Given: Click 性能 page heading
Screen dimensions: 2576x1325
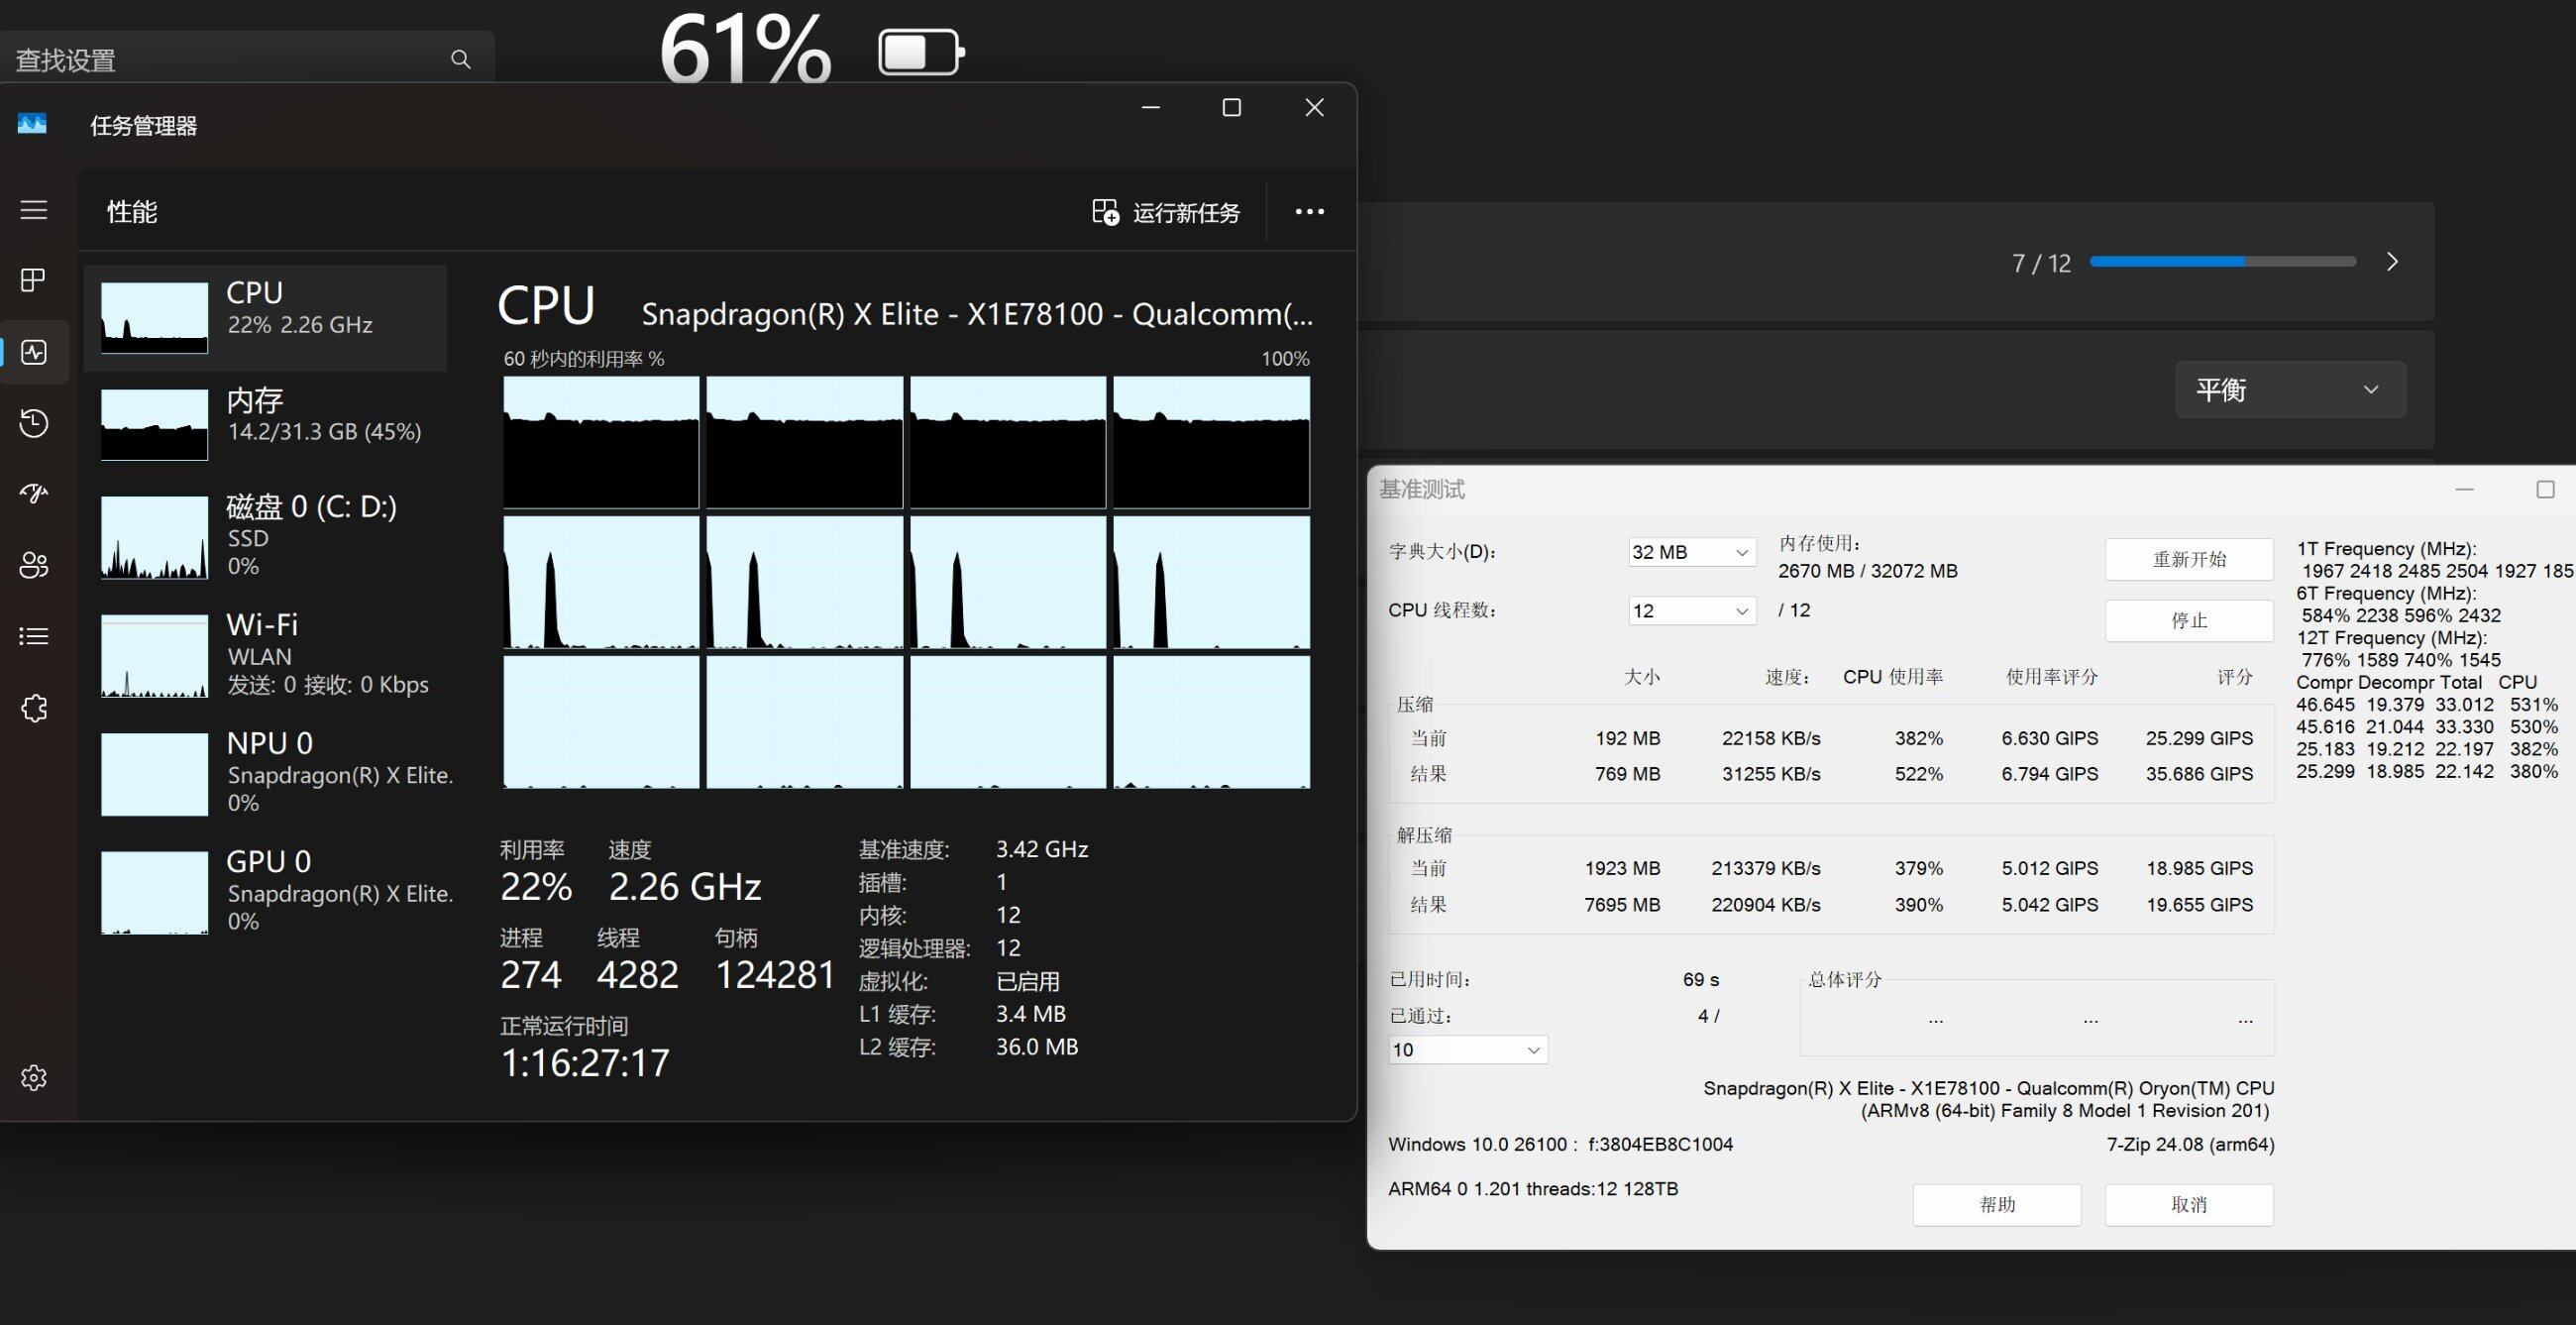Looking at the screenshot, I should tap(132, 211).
